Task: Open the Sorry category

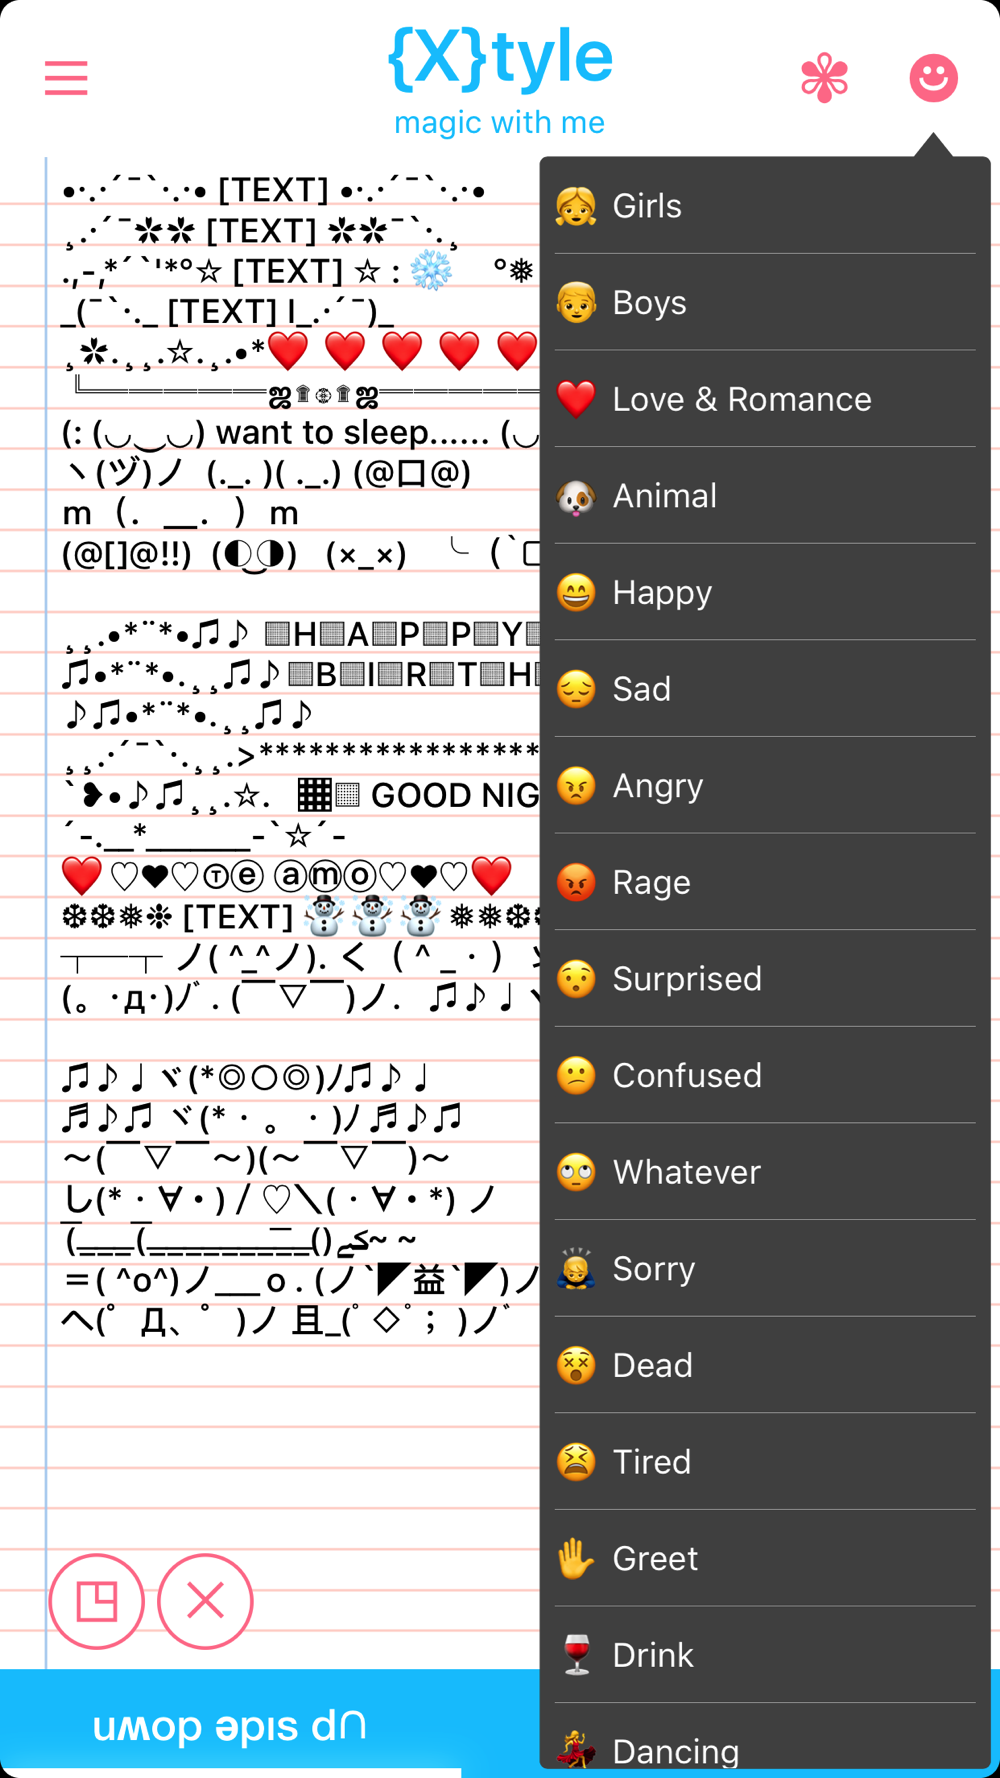Action: [765, 1268]
